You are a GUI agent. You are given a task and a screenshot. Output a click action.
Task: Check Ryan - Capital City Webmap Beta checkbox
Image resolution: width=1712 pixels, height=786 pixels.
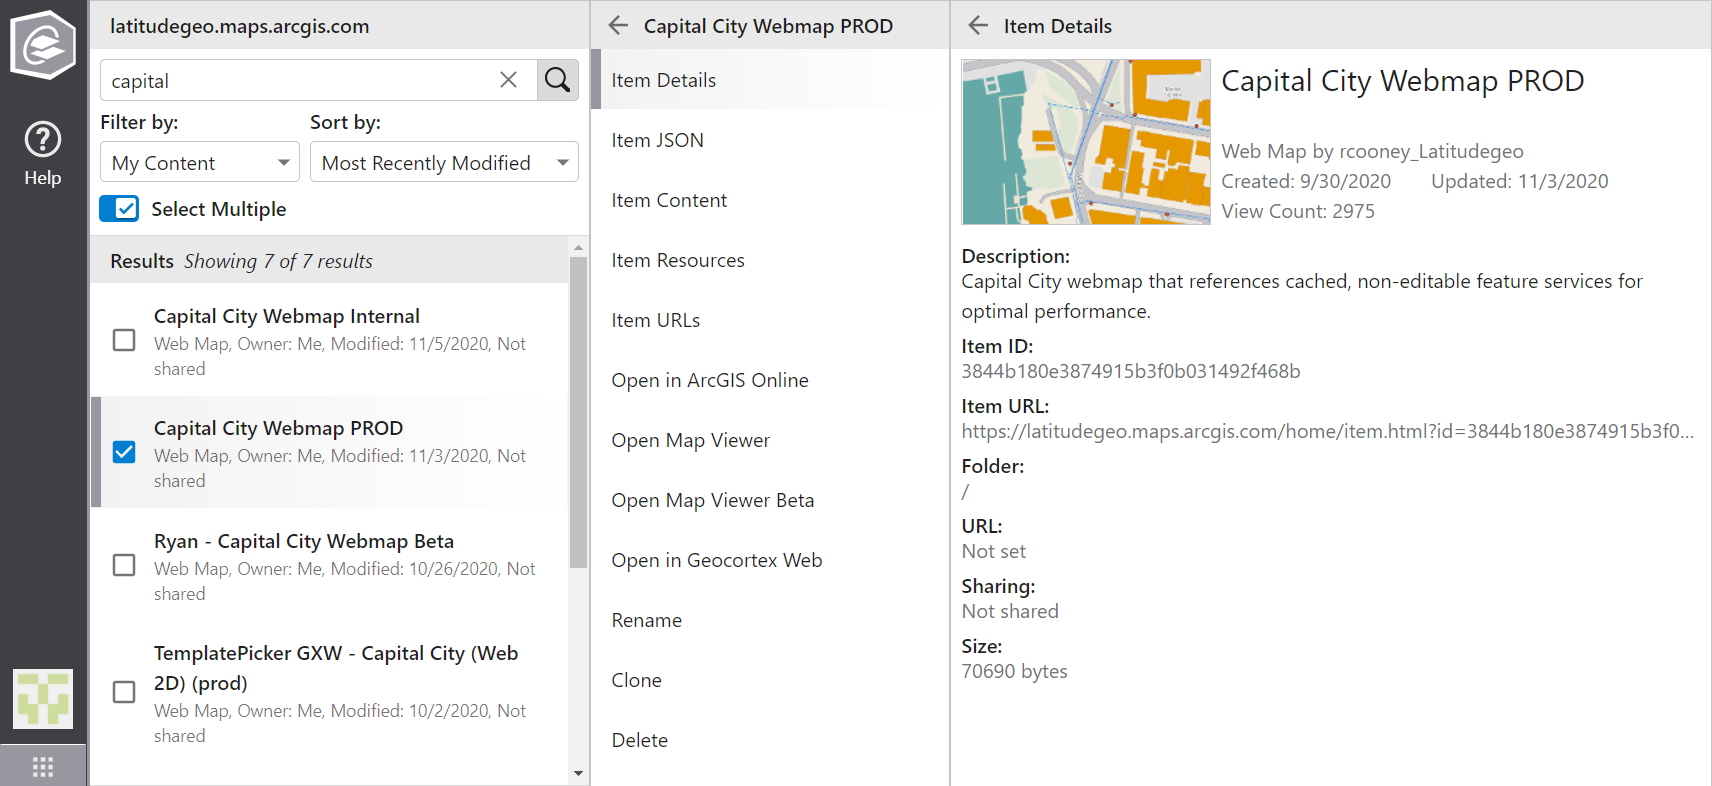tap(124, 565)
